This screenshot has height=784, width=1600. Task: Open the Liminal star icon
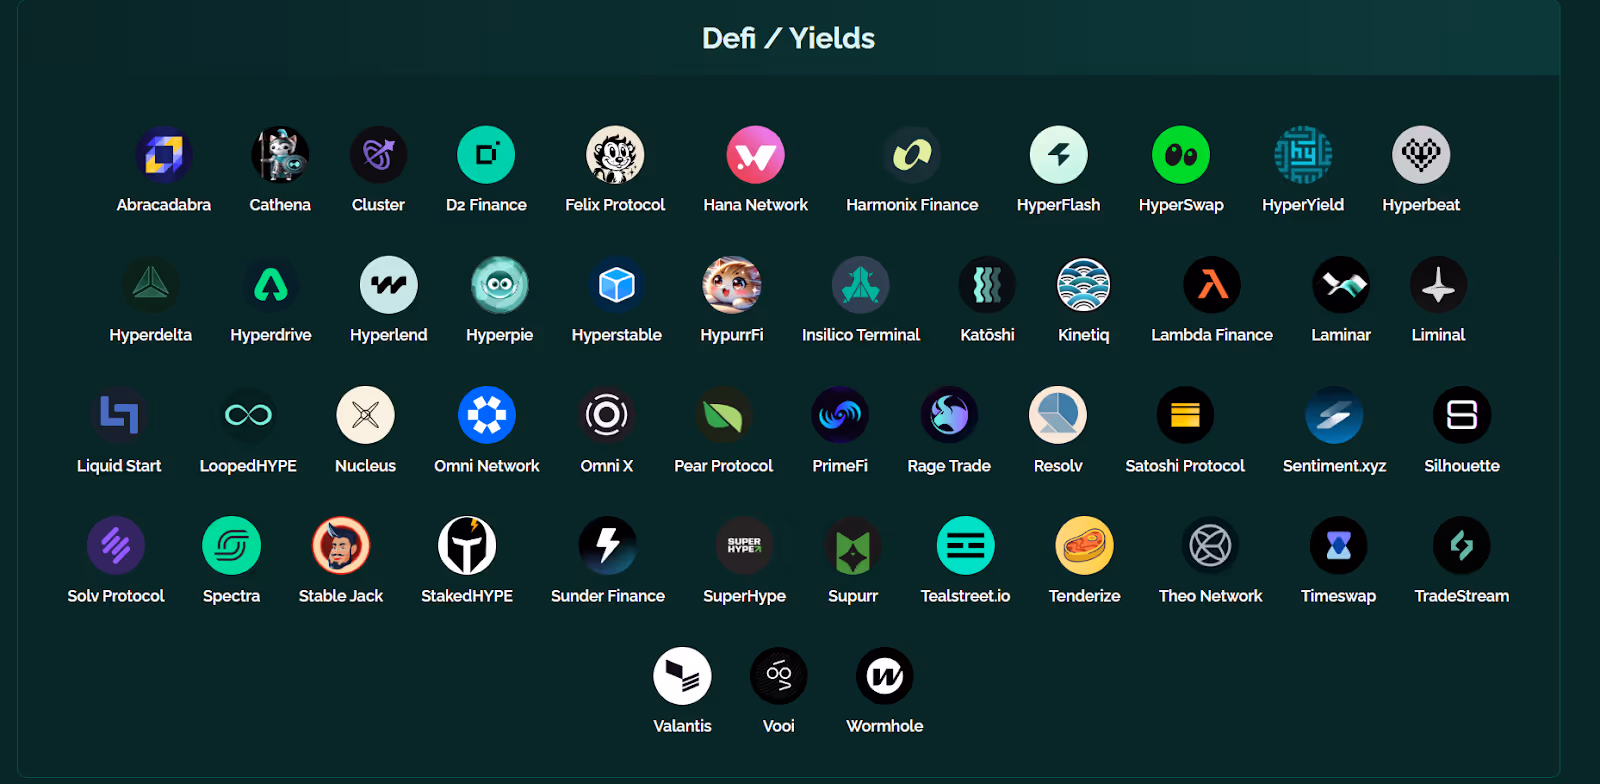click(x=1439, y=285)
